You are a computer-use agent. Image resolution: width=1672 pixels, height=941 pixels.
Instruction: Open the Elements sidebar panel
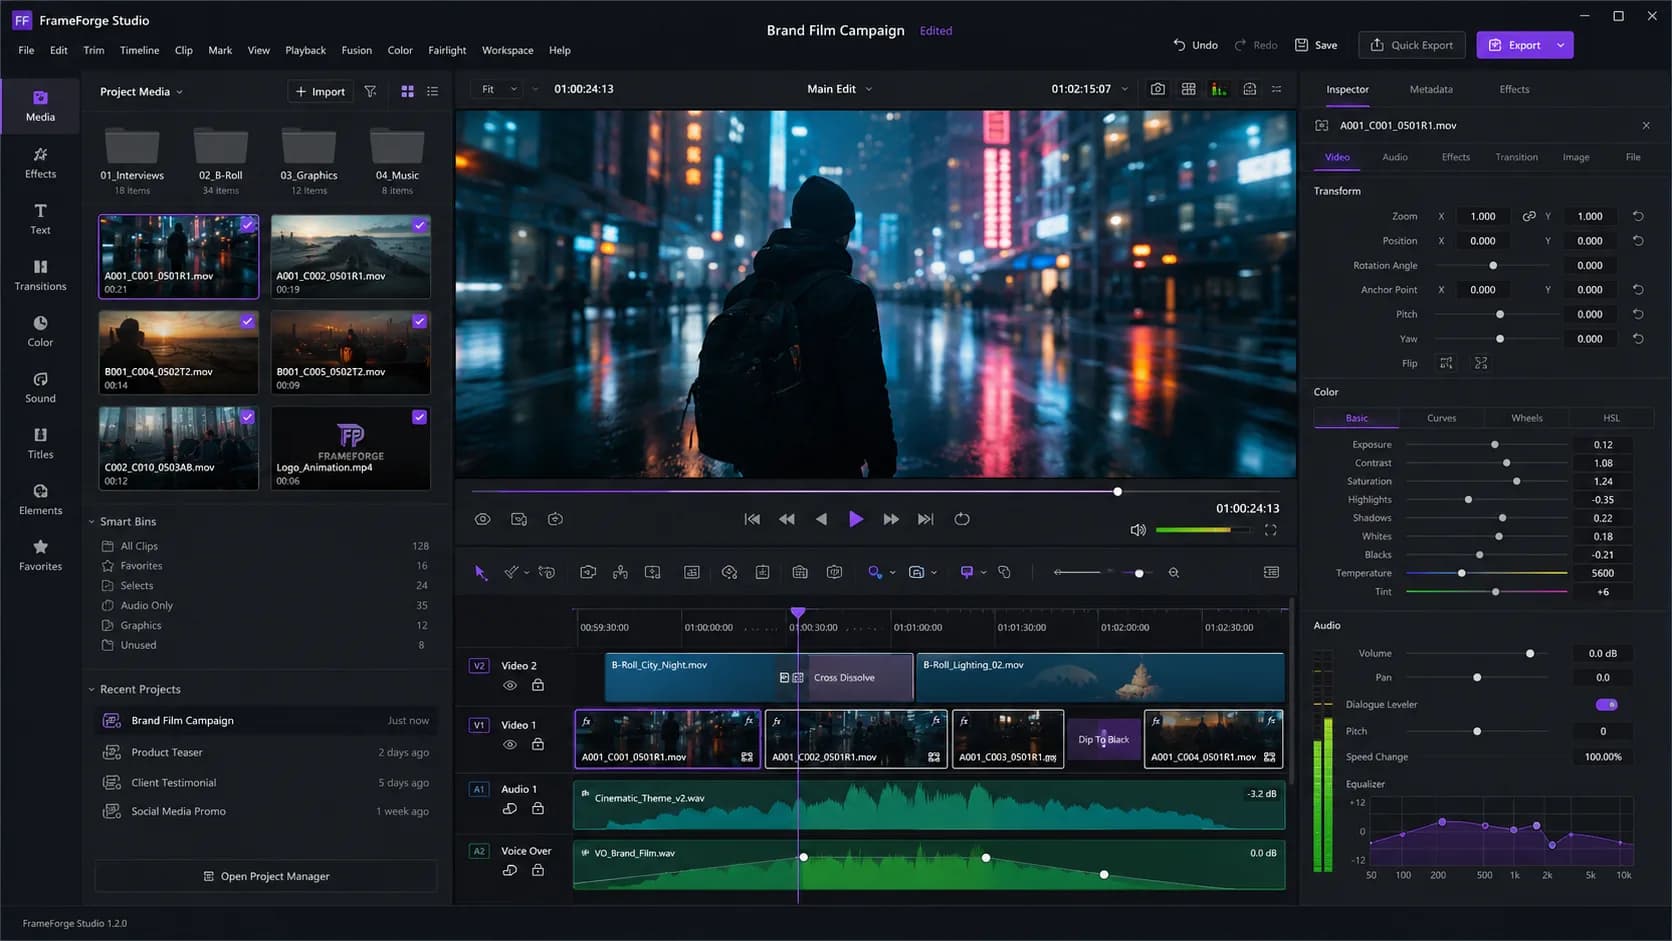40,498
